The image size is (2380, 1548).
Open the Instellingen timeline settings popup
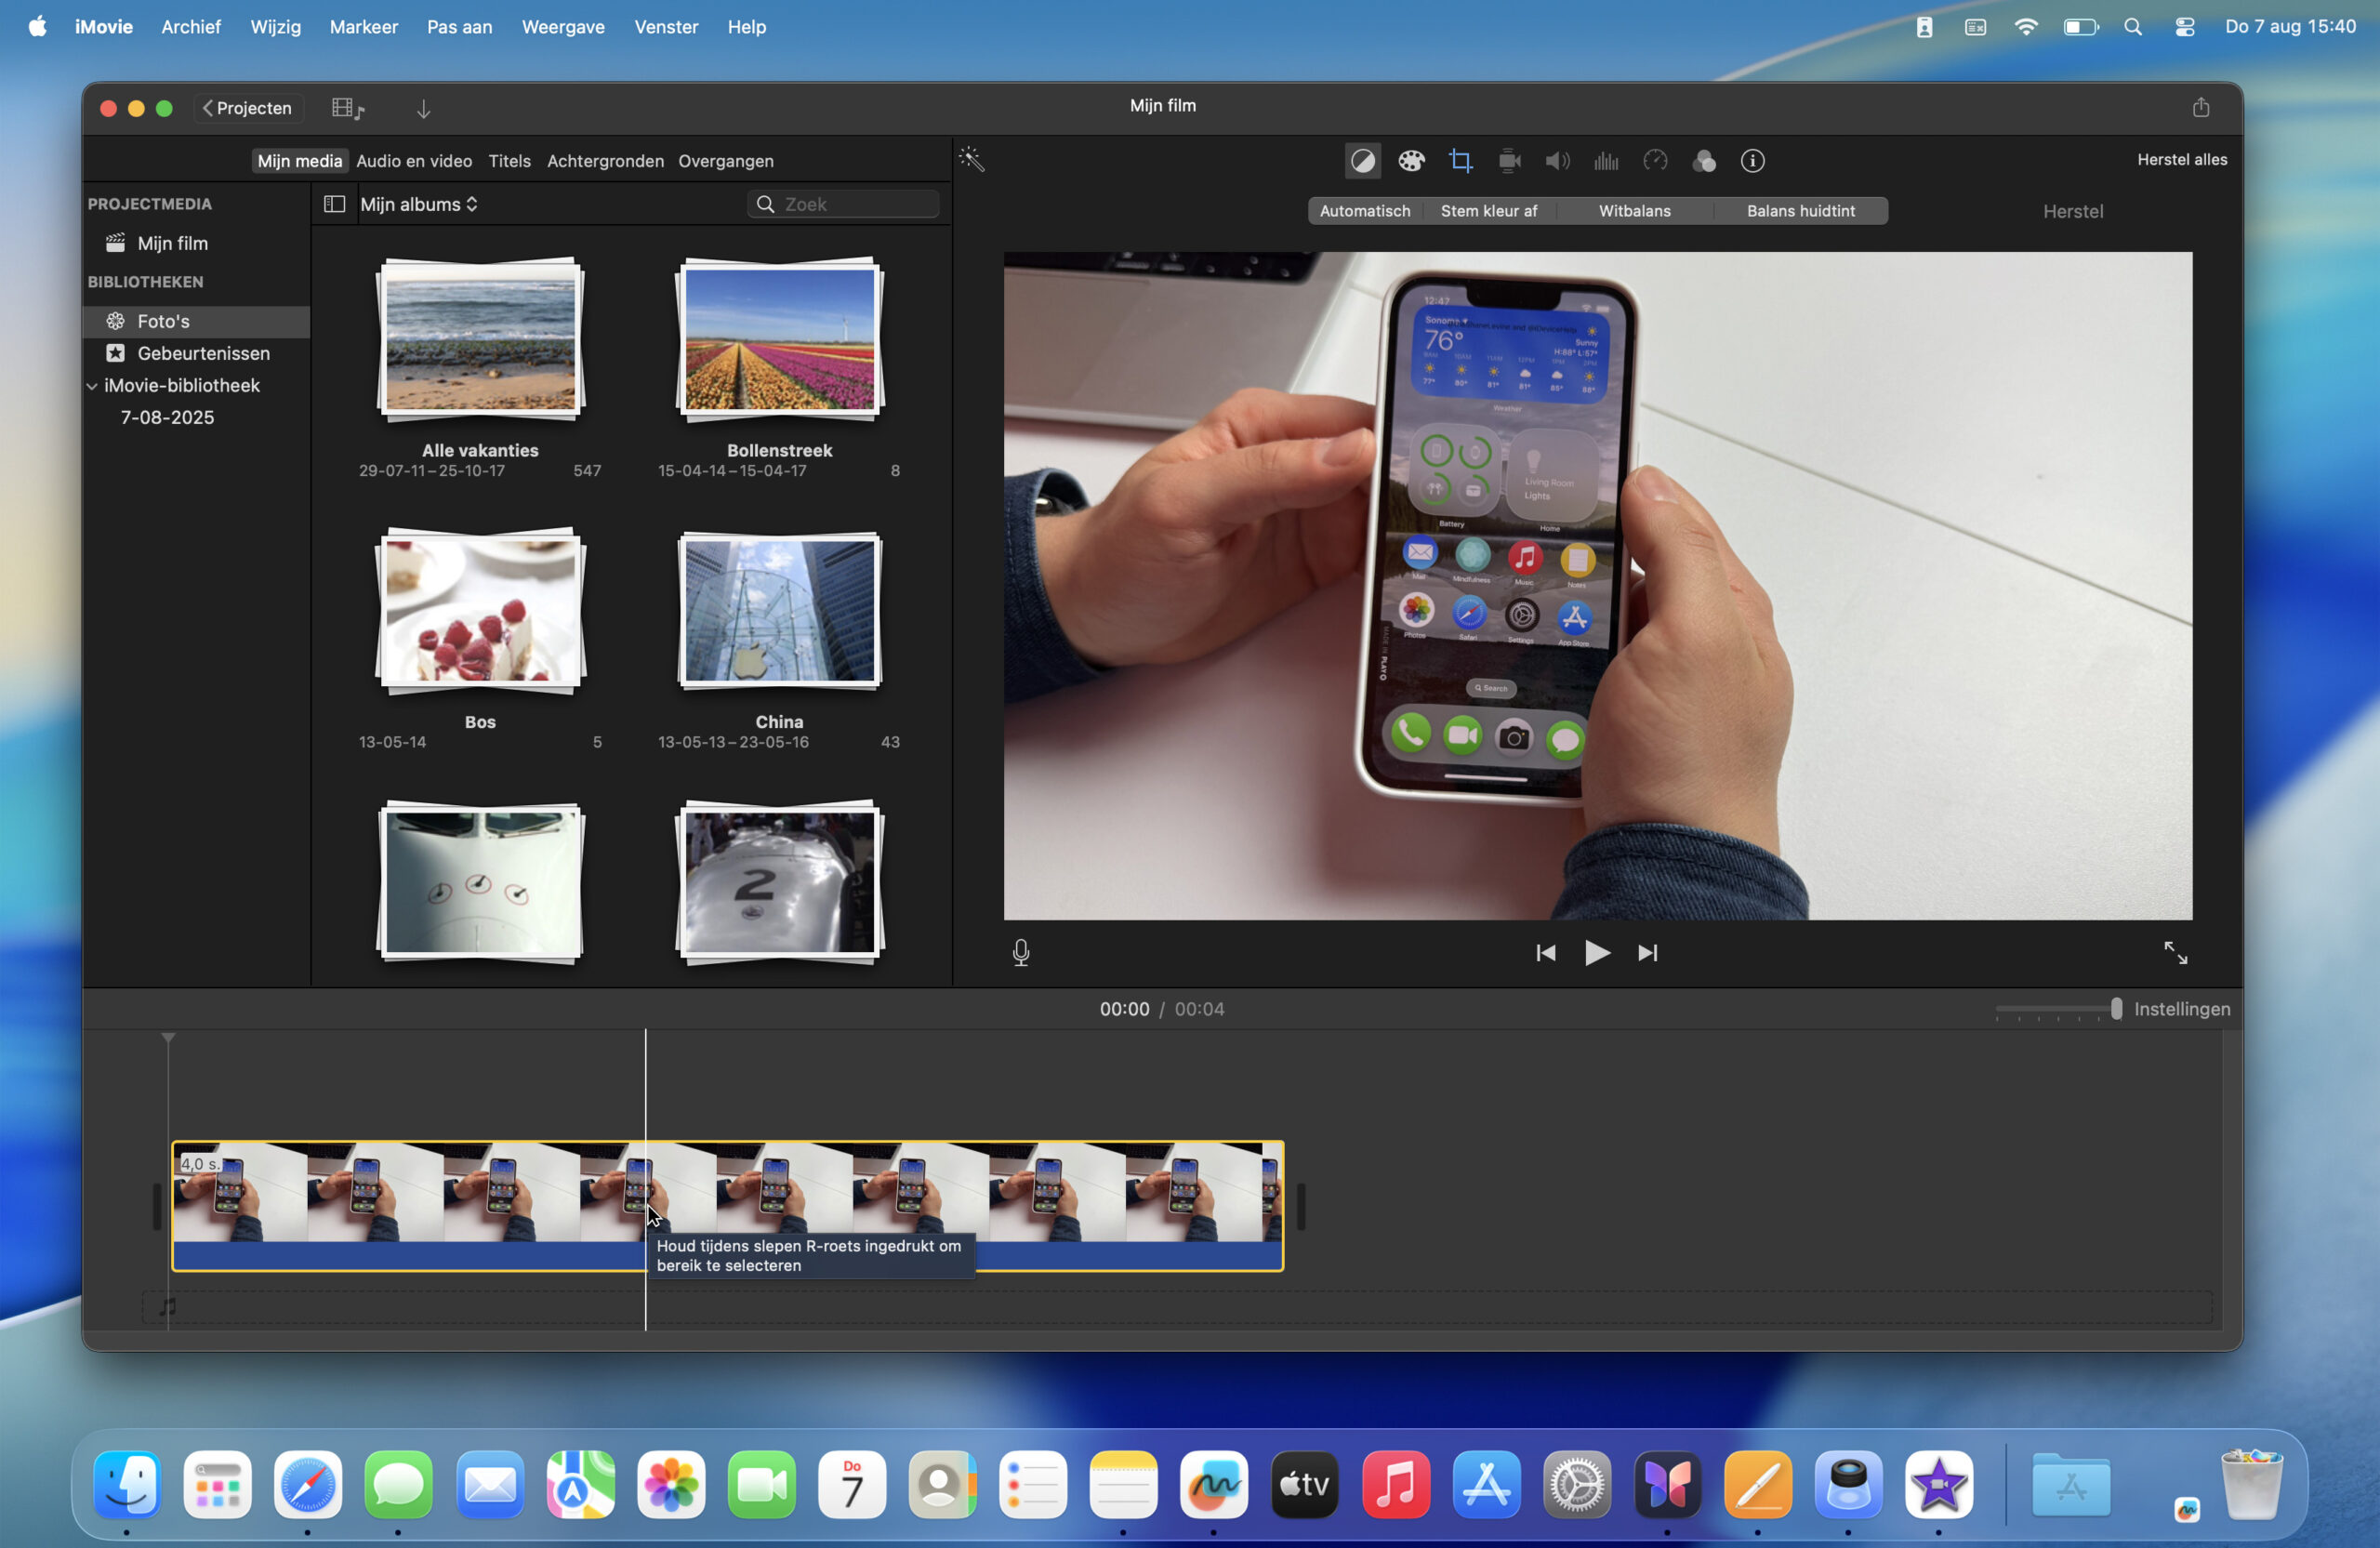click(x=2181, y=1009)
